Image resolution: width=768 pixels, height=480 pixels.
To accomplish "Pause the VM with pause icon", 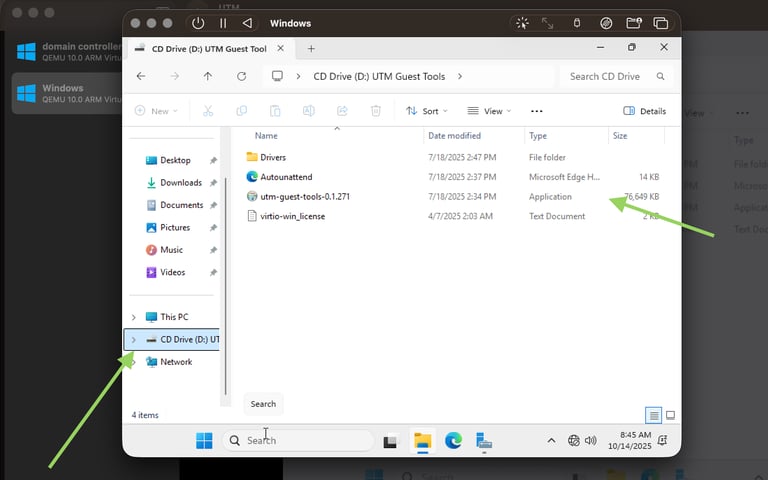I will [x=223, y=23].
